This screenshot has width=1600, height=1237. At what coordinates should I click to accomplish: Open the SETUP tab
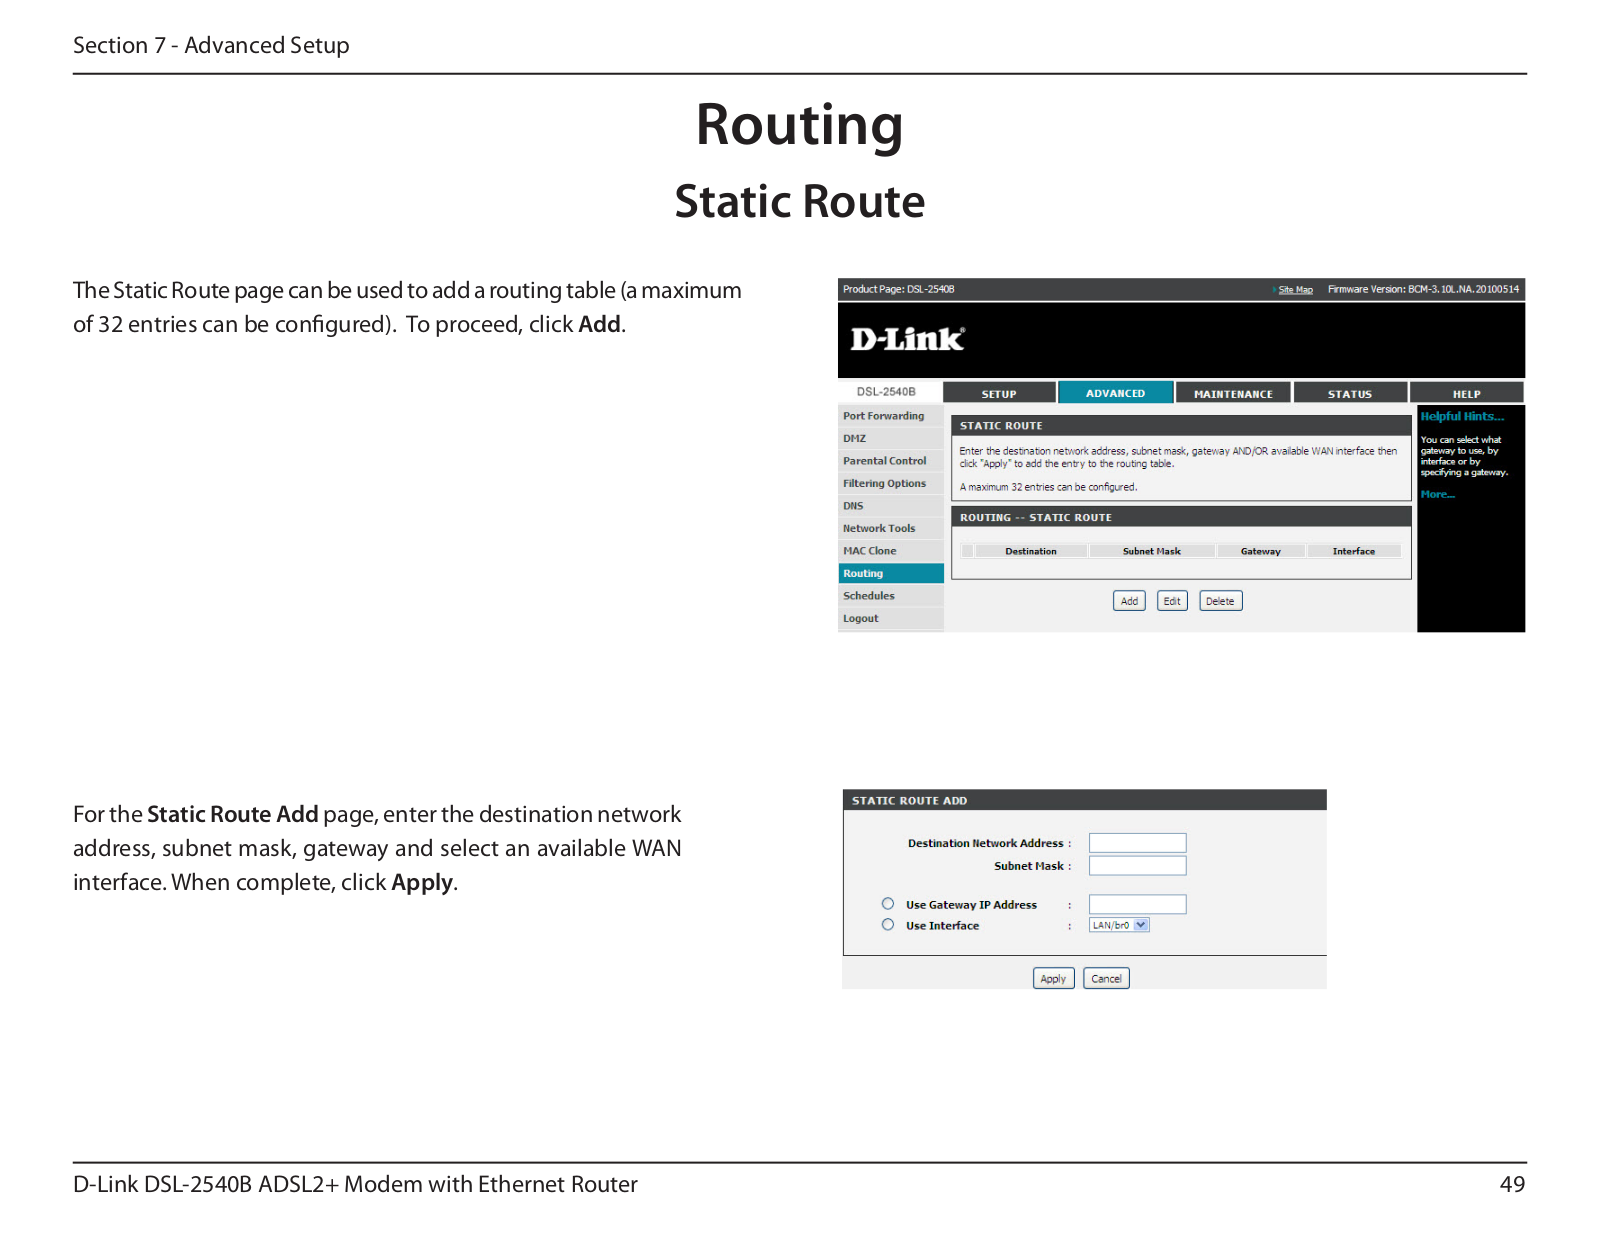[999, 393]
